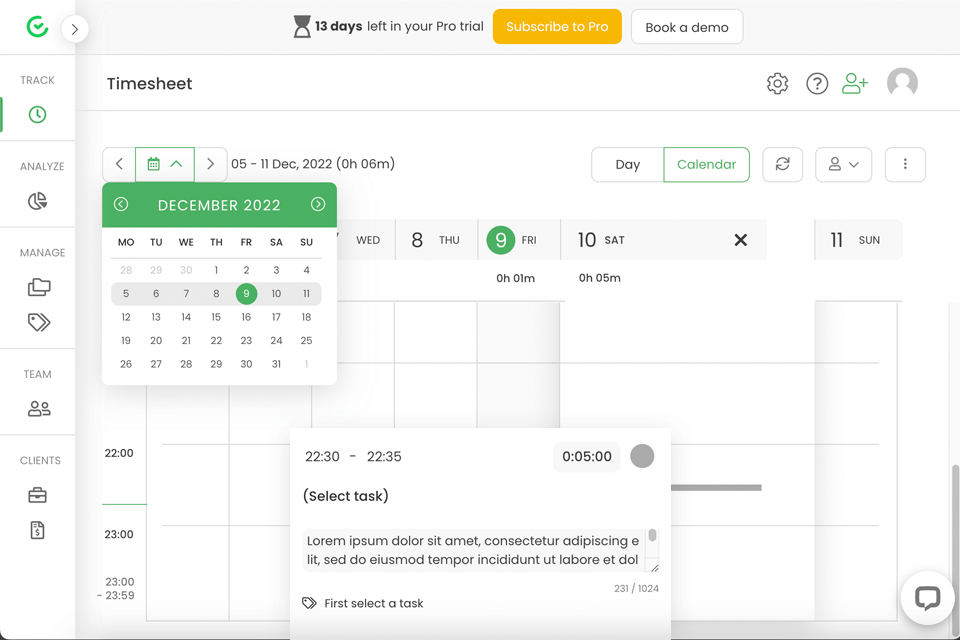Viewport: 960px width, 640px height.
Task: Open the Manage projects folder icon
Action: [39, 287]
